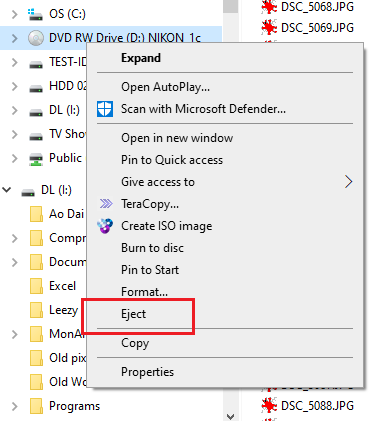Click the TEST-ID drive icon
The height and width of the screenshot is (421, 384).
36,64
